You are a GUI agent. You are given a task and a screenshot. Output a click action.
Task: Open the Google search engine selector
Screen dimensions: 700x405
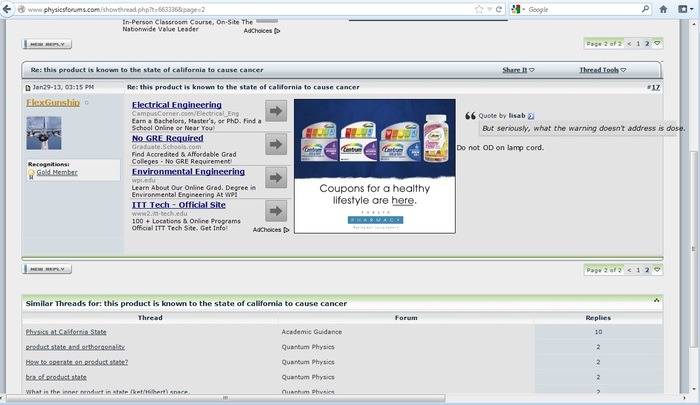(518, 9)
